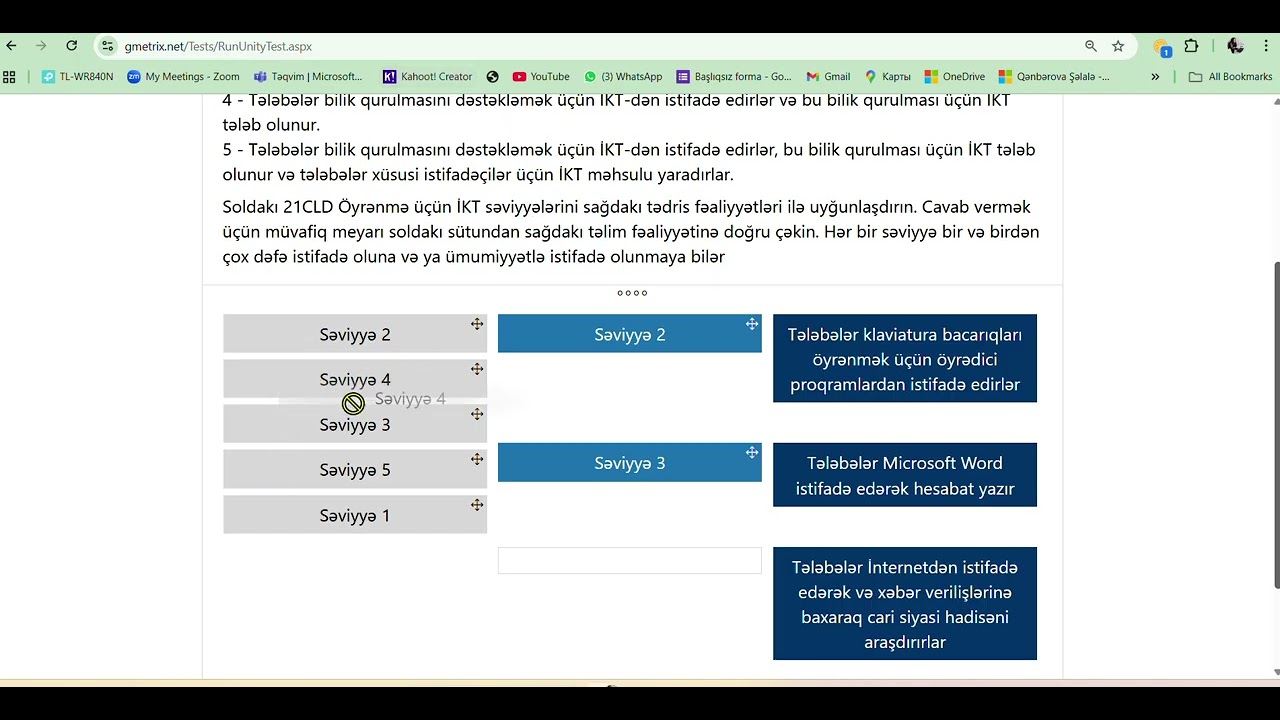This screenshot has height=720, width=1280.
Task: Click the scrollbar down arrow
Action: (x=1275, y=673)
